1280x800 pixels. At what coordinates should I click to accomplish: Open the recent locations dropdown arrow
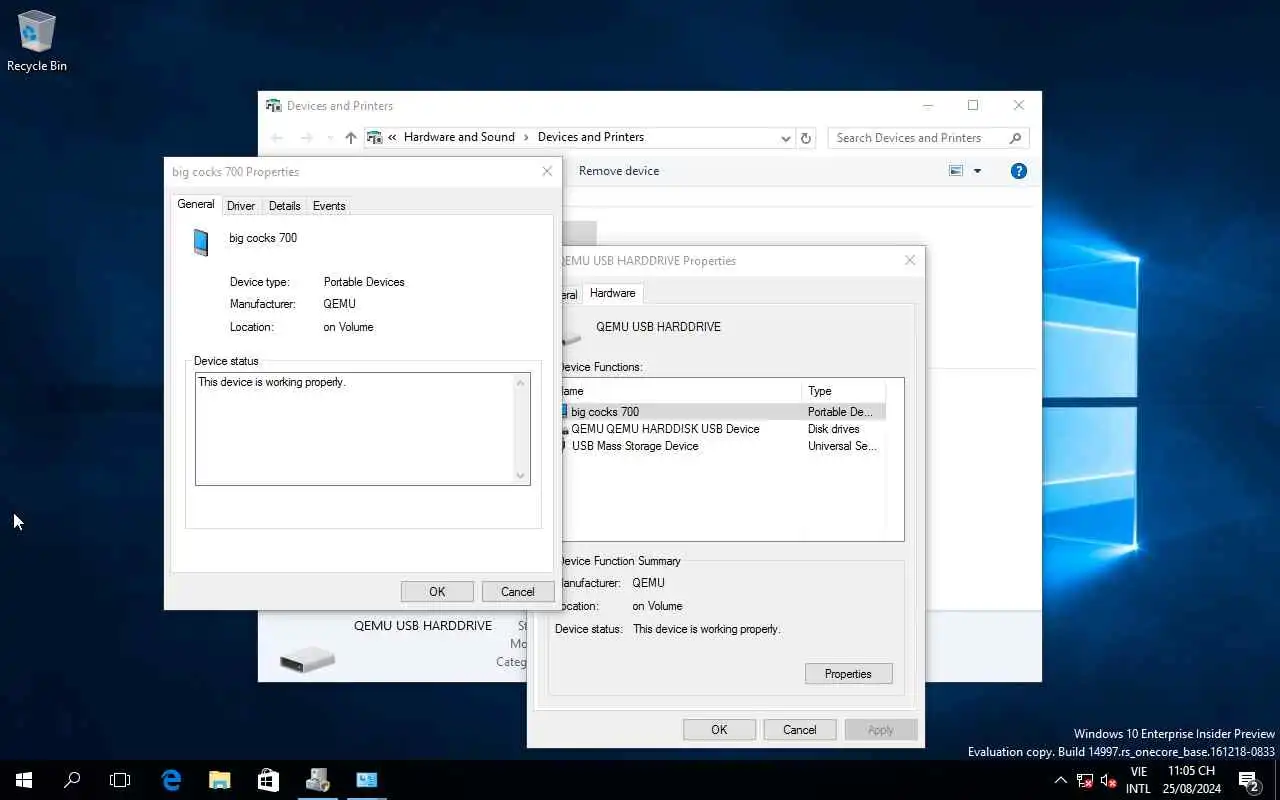(x=330, y=138)
